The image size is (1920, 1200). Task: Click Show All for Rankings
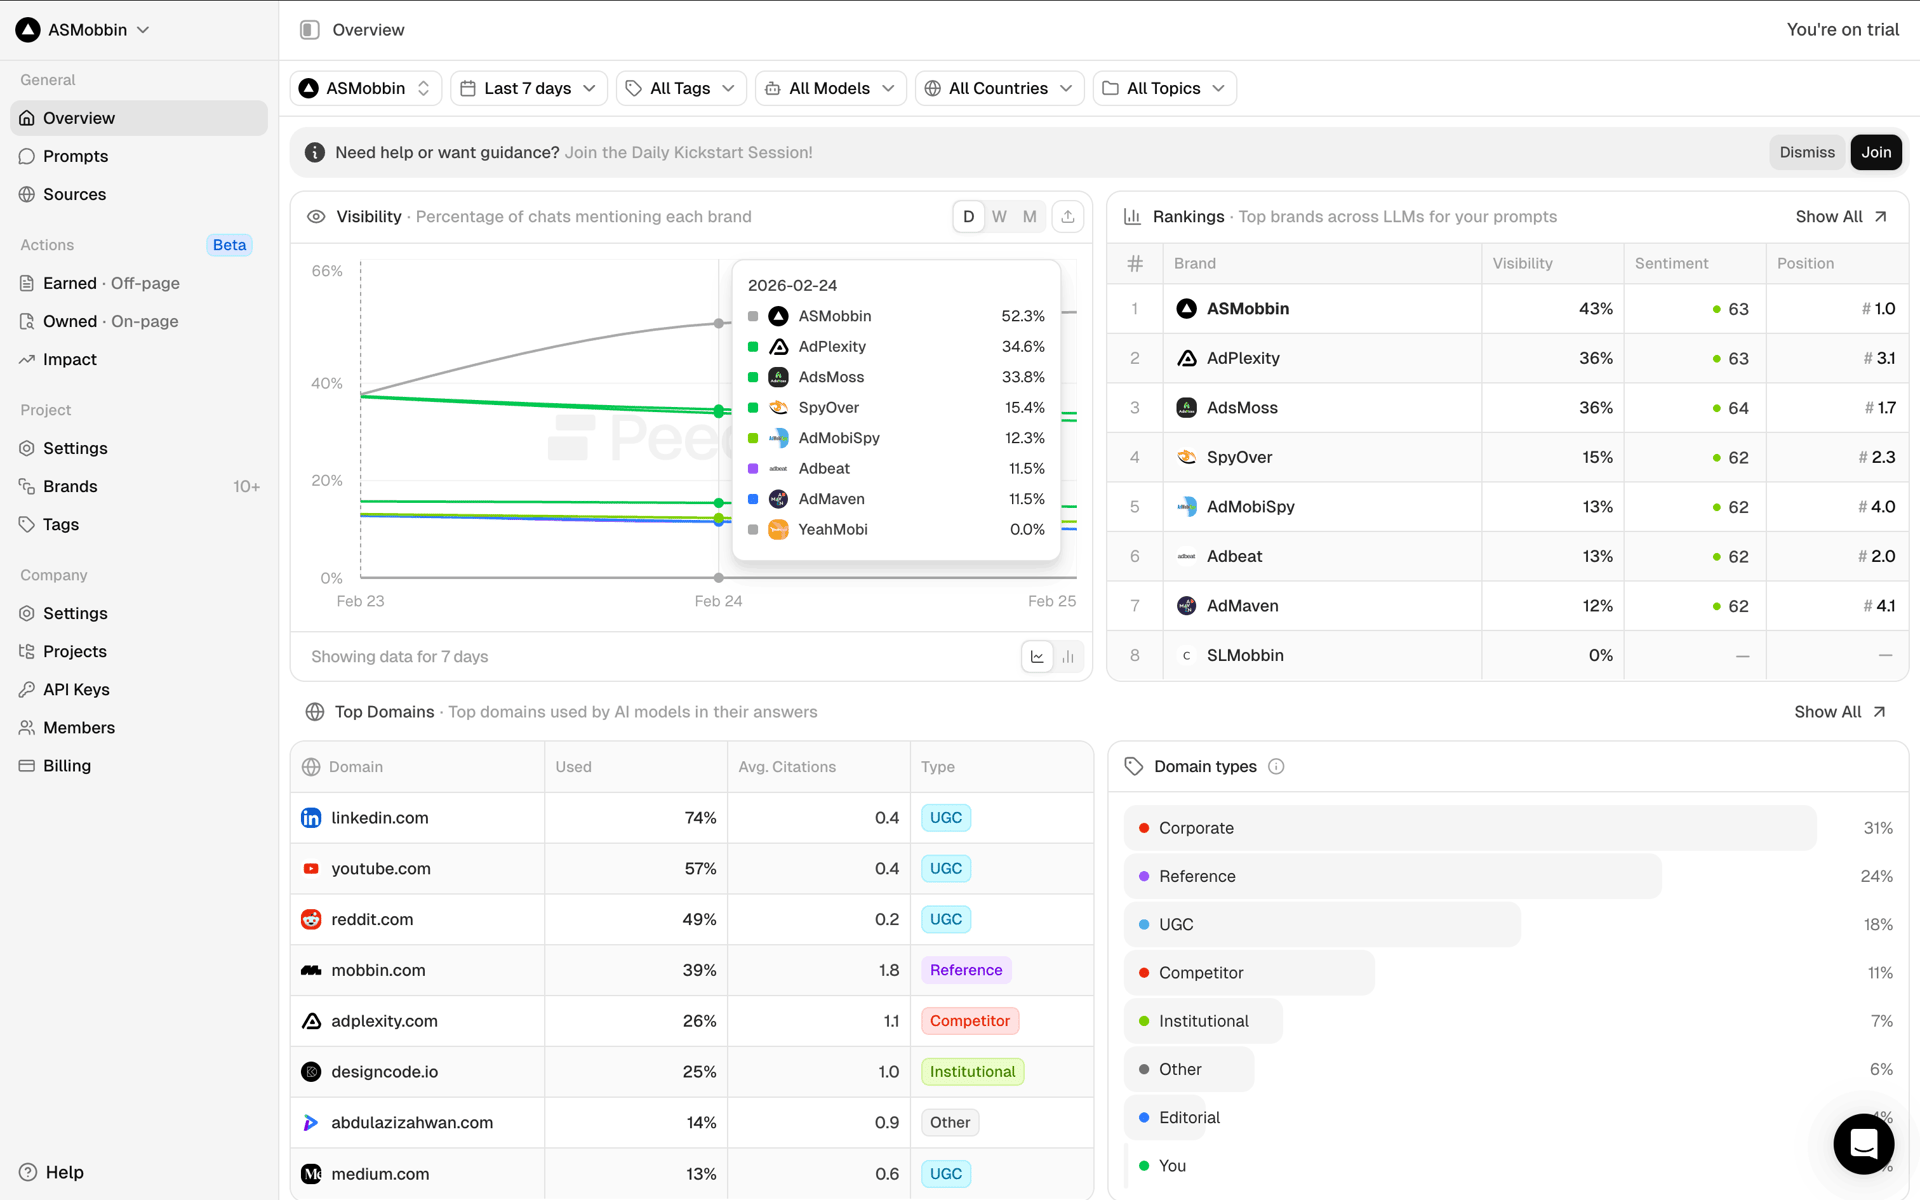click(x=1841, y=217)
